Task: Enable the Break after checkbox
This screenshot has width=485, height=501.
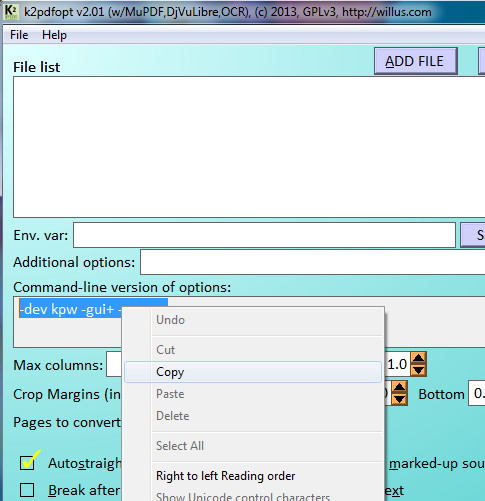Action: tap(27, 490)
